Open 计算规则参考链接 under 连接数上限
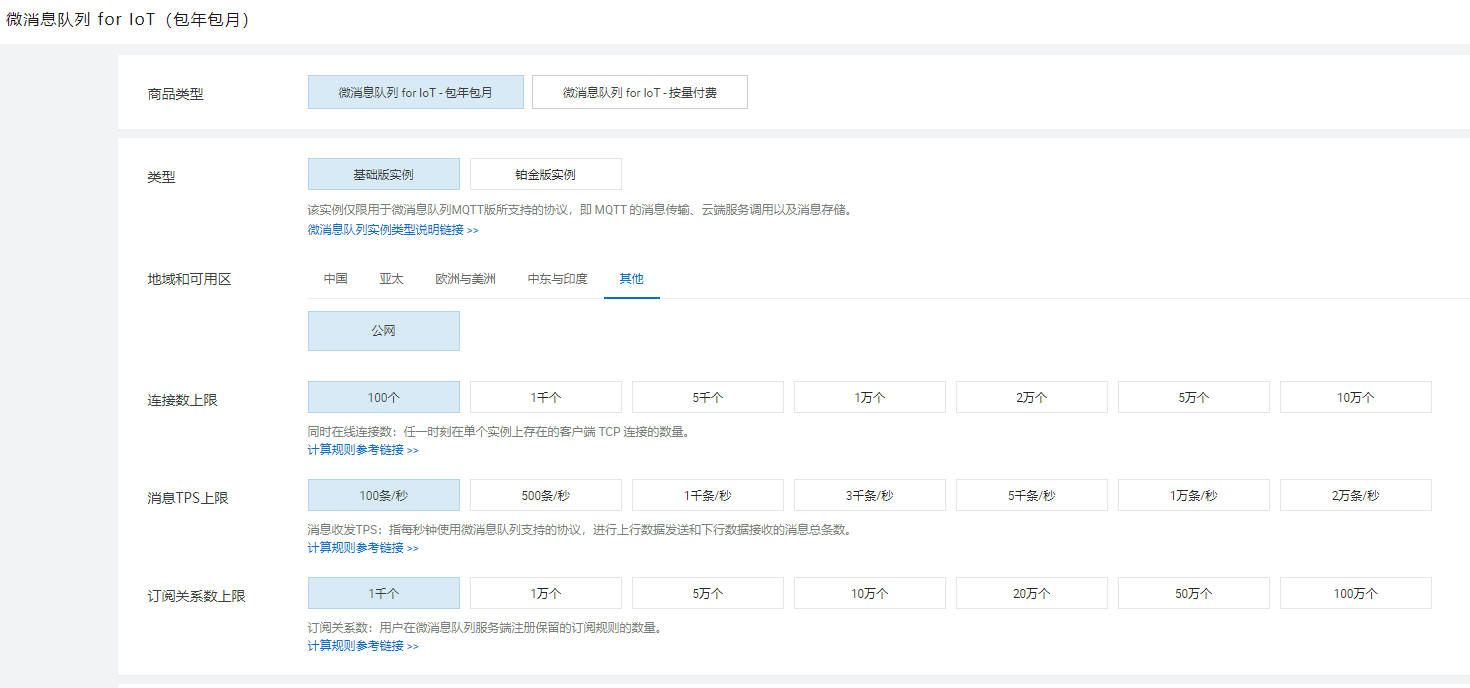The image size is (1470, 688). pyautogui.click(x=363, y=450)
